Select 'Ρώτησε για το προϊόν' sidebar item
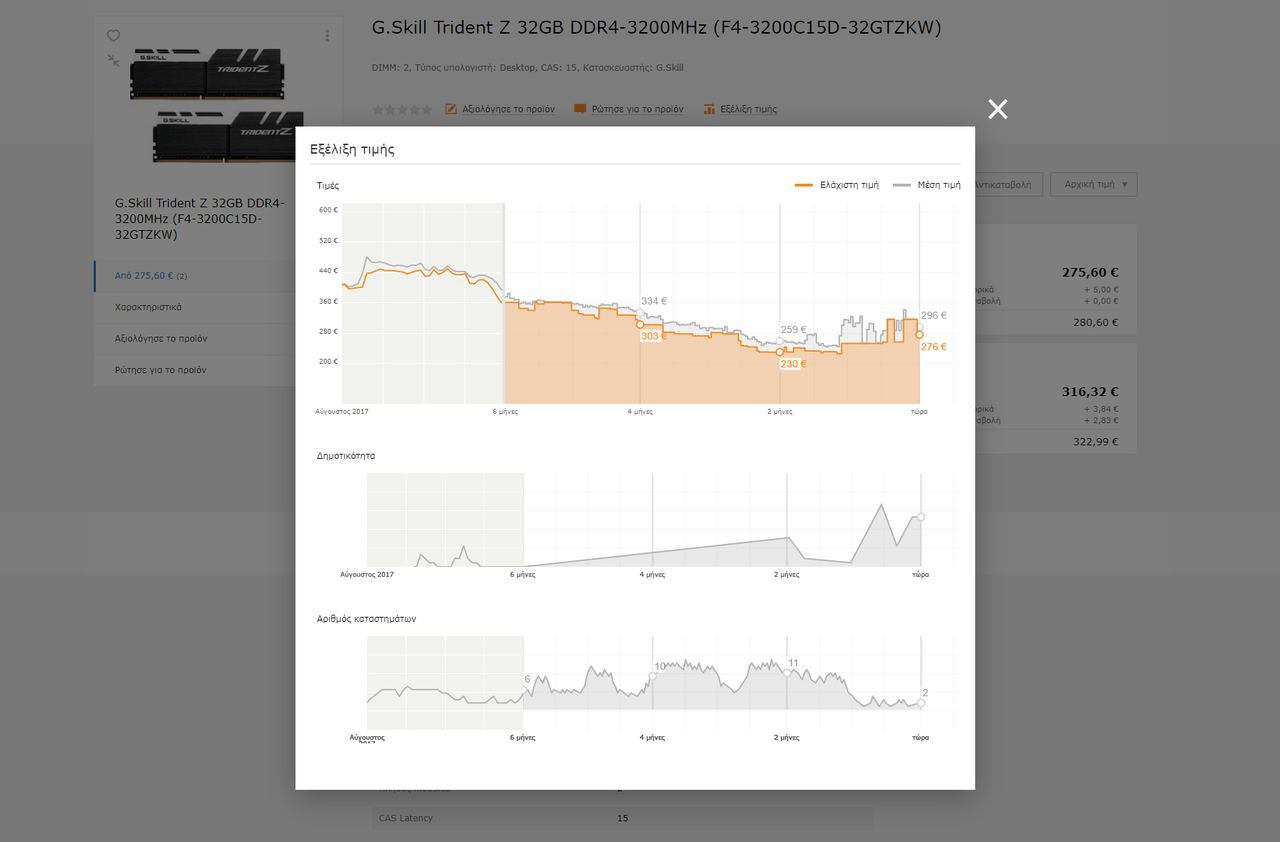1280x842 pixels. (x=218, y=369)
